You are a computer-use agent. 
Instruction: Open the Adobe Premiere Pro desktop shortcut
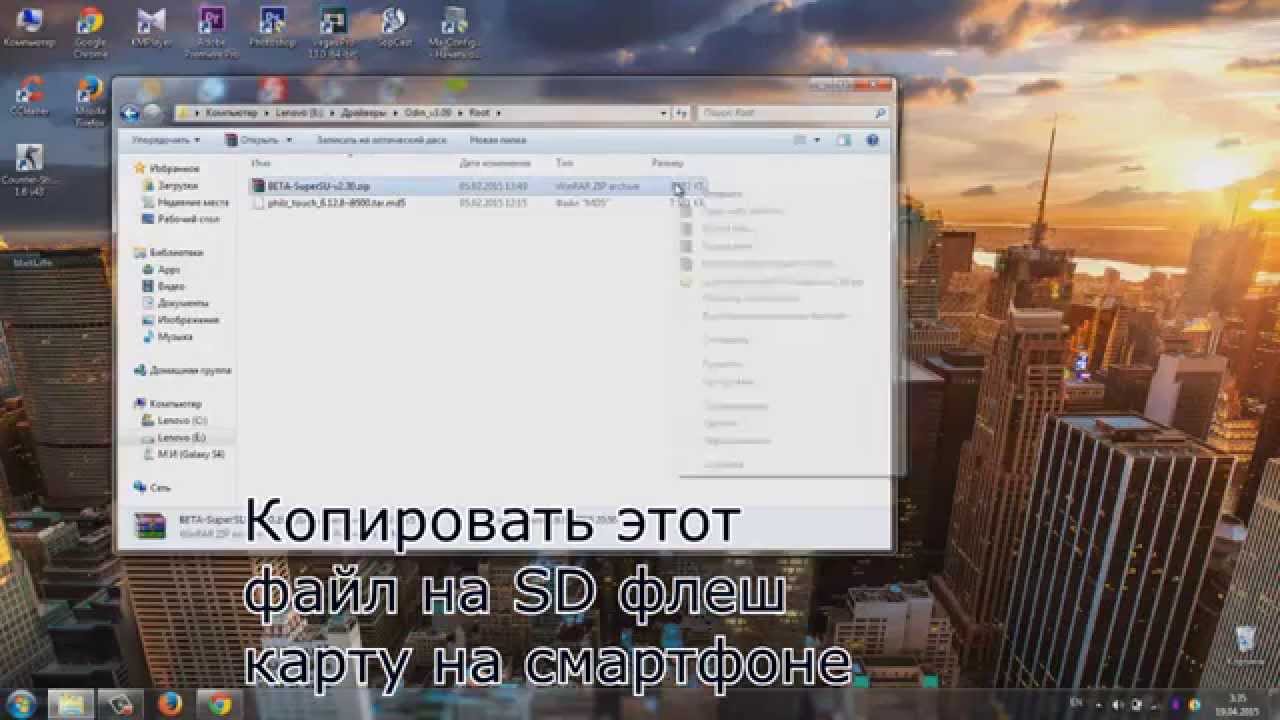[212, 30]
